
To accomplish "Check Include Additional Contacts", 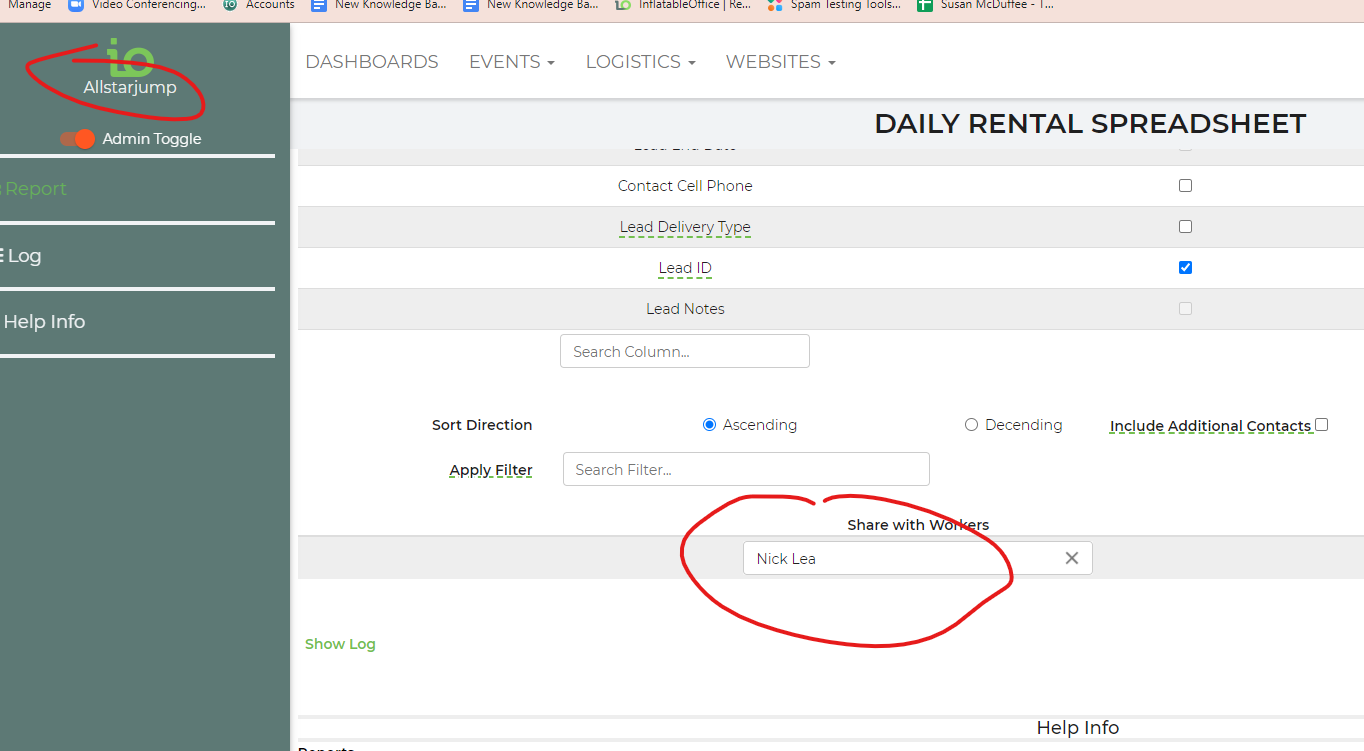I will [x=1321, y=425].
